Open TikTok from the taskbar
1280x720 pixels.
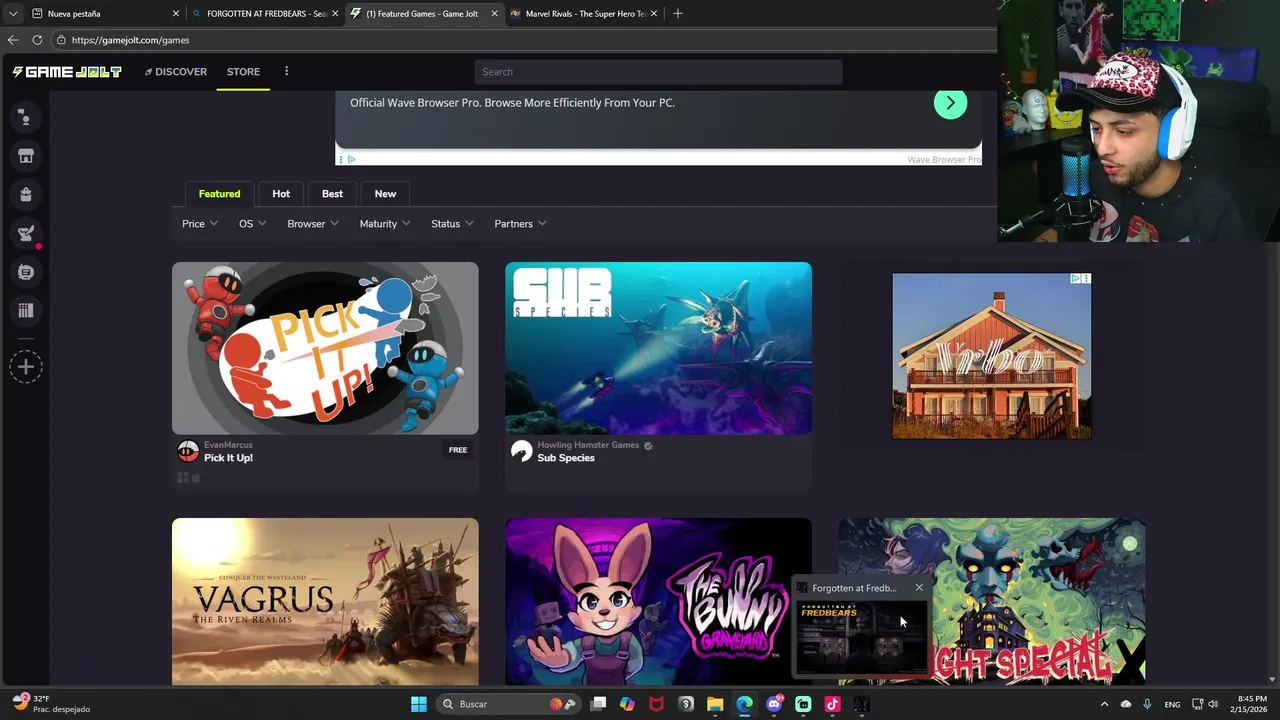pyautogui.click(x=832, y=704)
